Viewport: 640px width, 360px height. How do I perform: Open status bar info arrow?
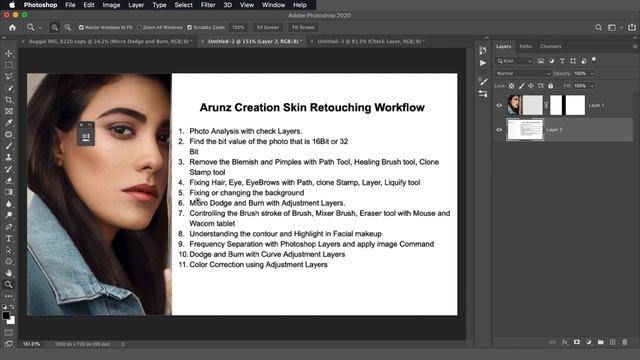pos(123,344)
